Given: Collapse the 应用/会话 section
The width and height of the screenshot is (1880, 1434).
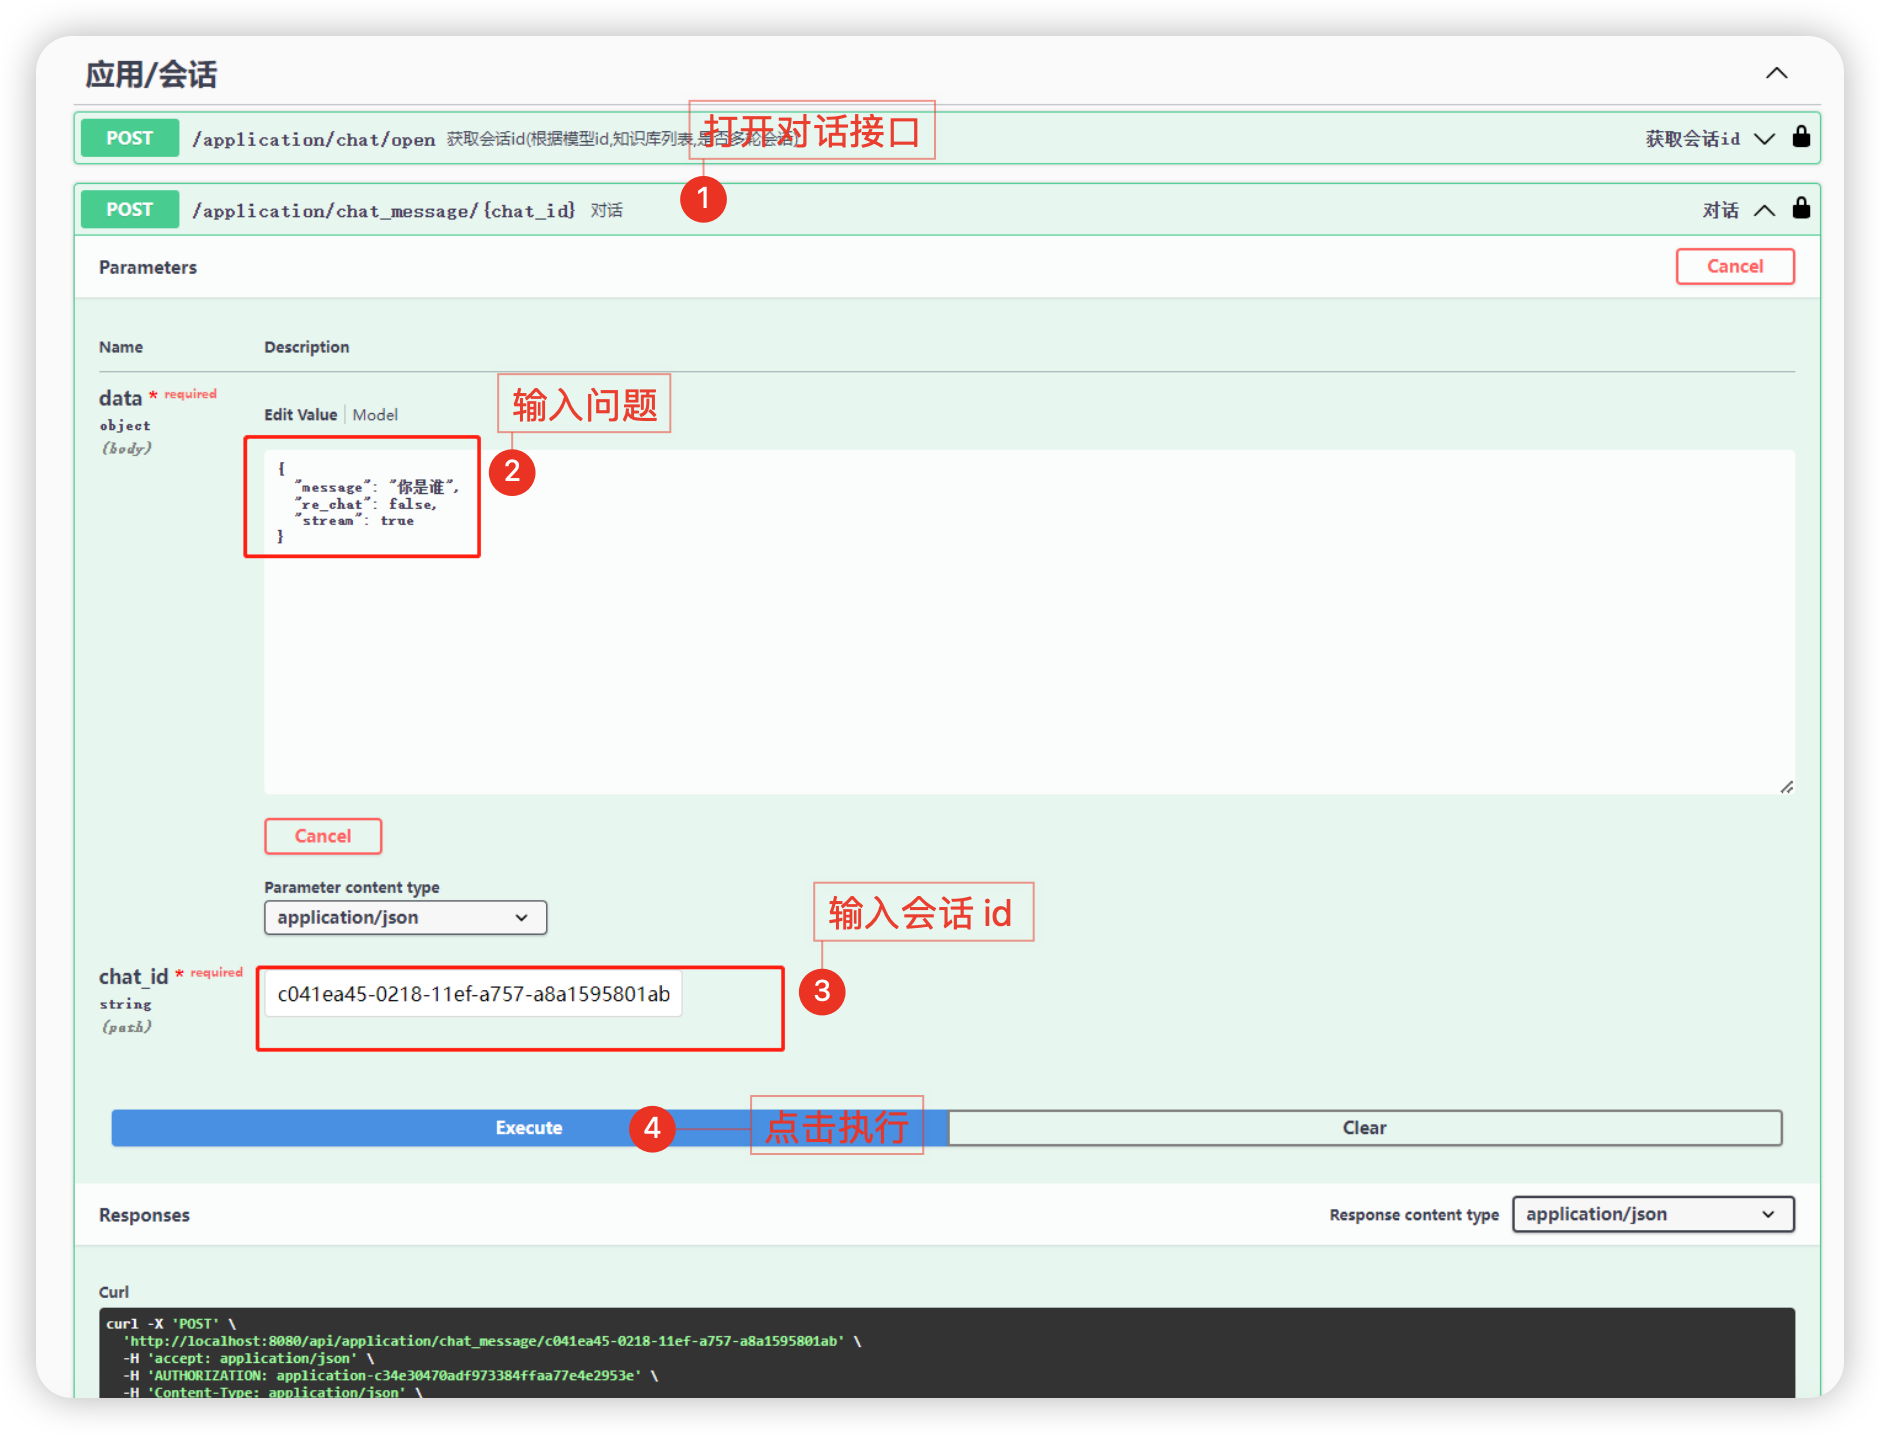Looking at the screenshot, I should pyautogui.click(x=1777, y=72).
